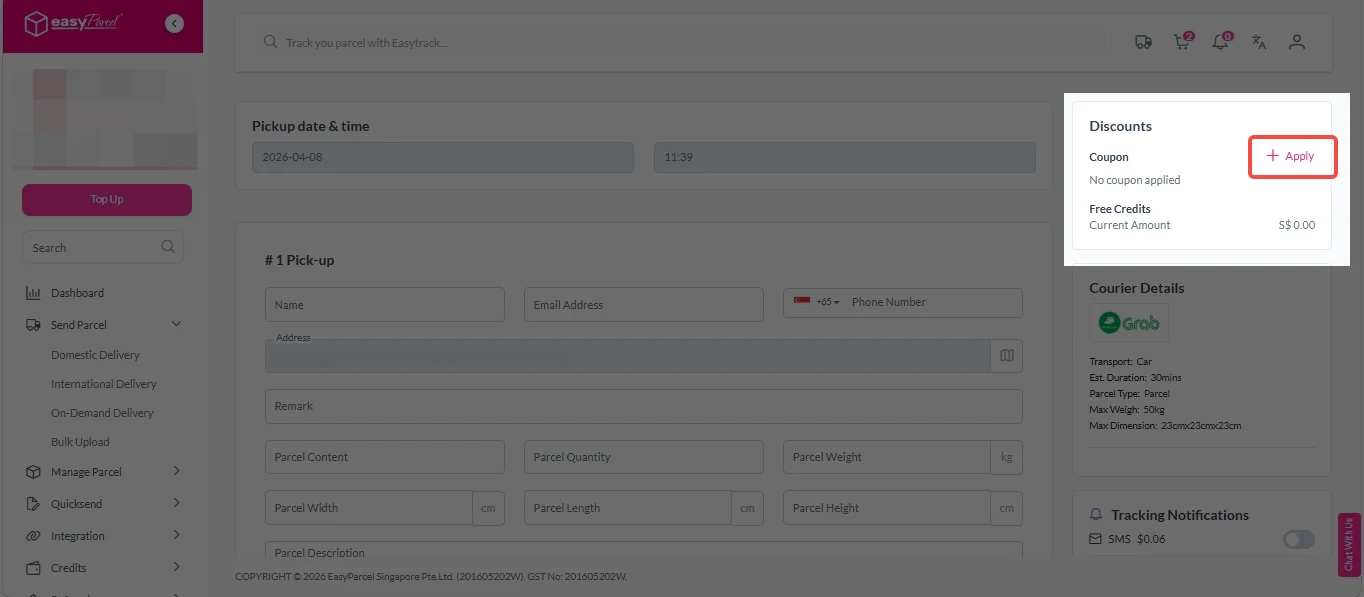Click the delivery truck icon in header
The height and width of the screenshot is (597, 1364).
(x=1143, y=42)
